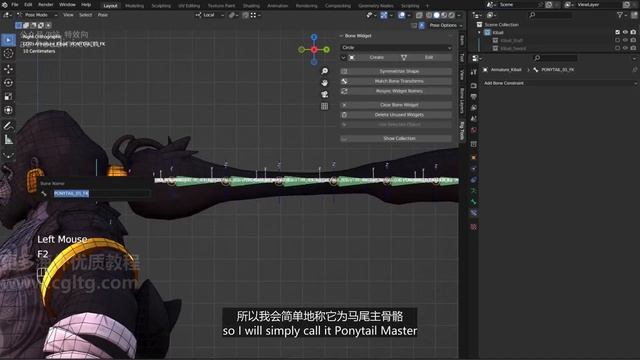Open the Render menu
Image resolution: width=640 pixels, height=360 pixels.
(x=46, y=5)
